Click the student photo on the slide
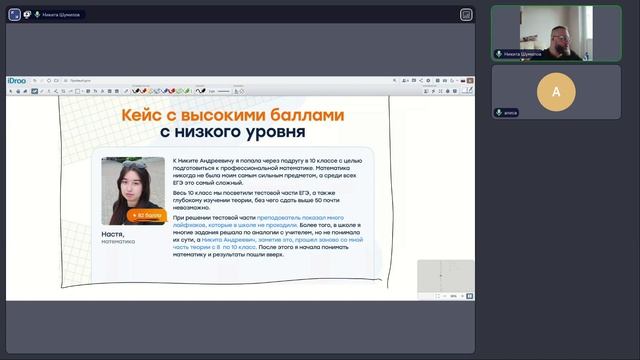 tap(133, 191)
